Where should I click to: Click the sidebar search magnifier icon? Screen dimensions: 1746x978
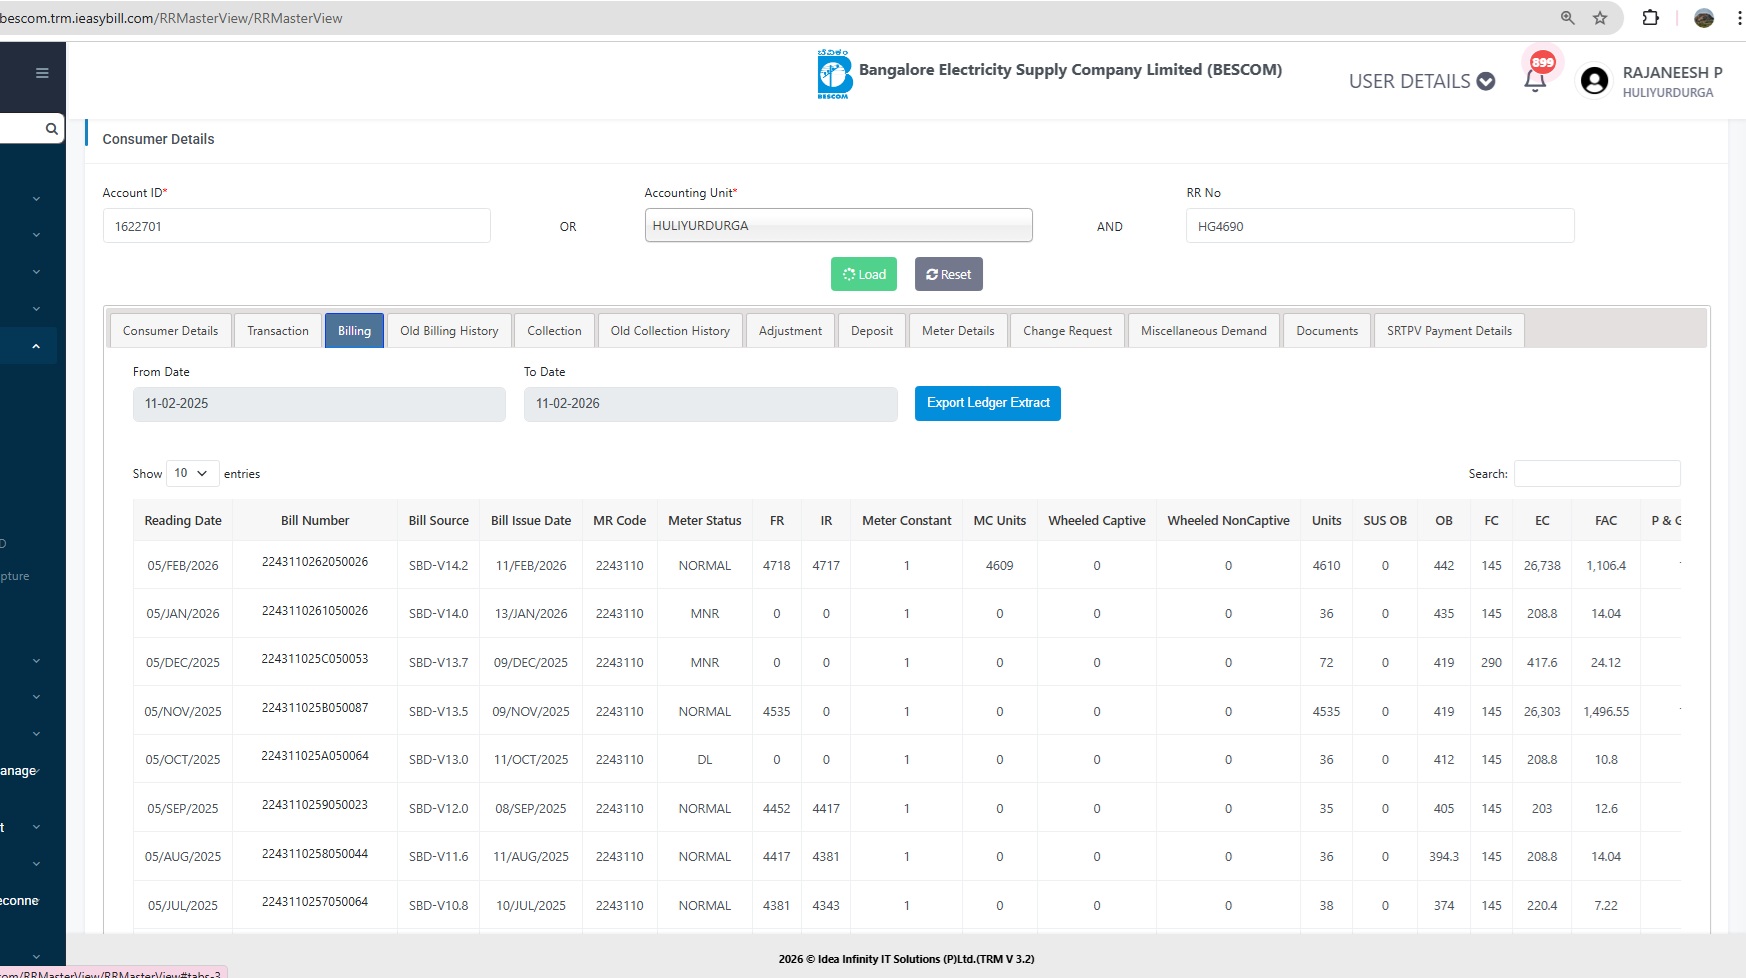tap(51, 129)
